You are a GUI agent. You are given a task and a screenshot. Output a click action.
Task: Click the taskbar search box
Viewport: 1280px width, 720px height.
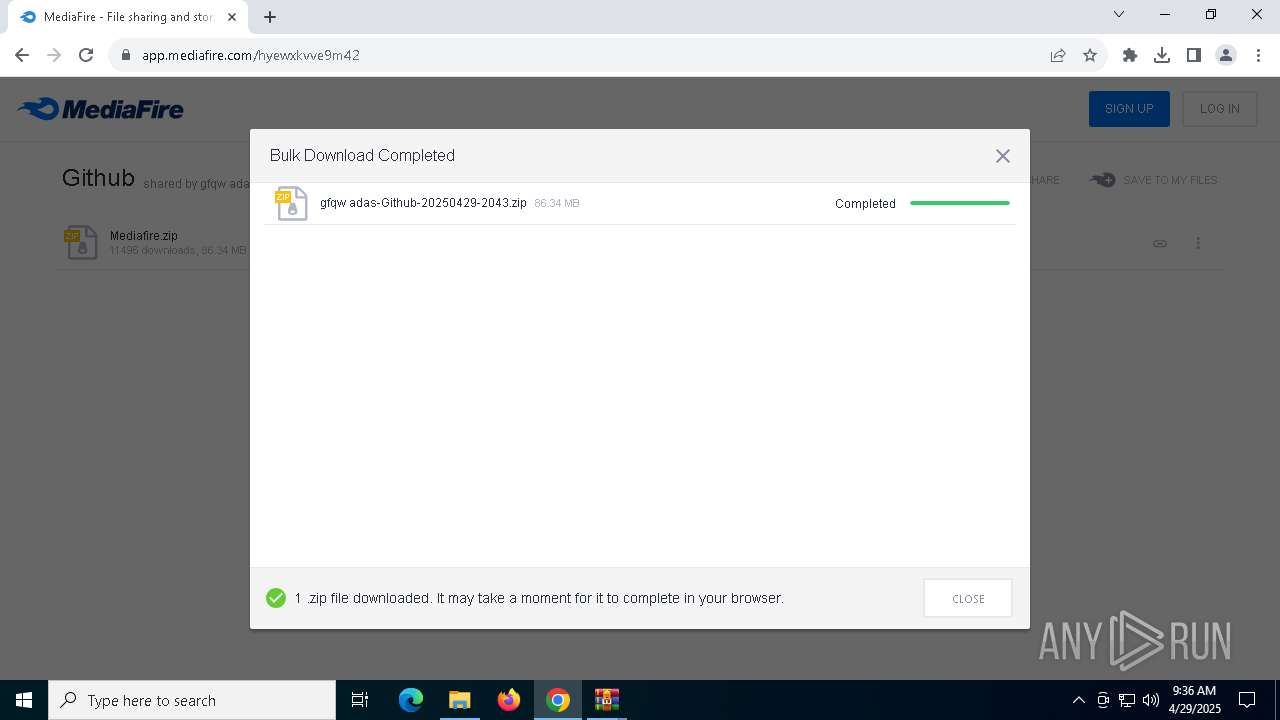[192, 700]
